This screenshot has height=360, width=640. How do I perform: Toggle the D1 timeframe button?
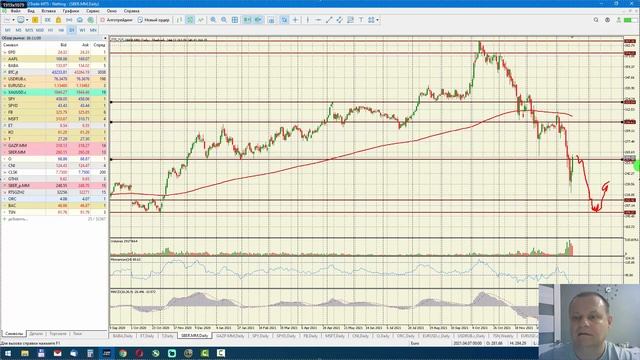[x=71, y=30]
